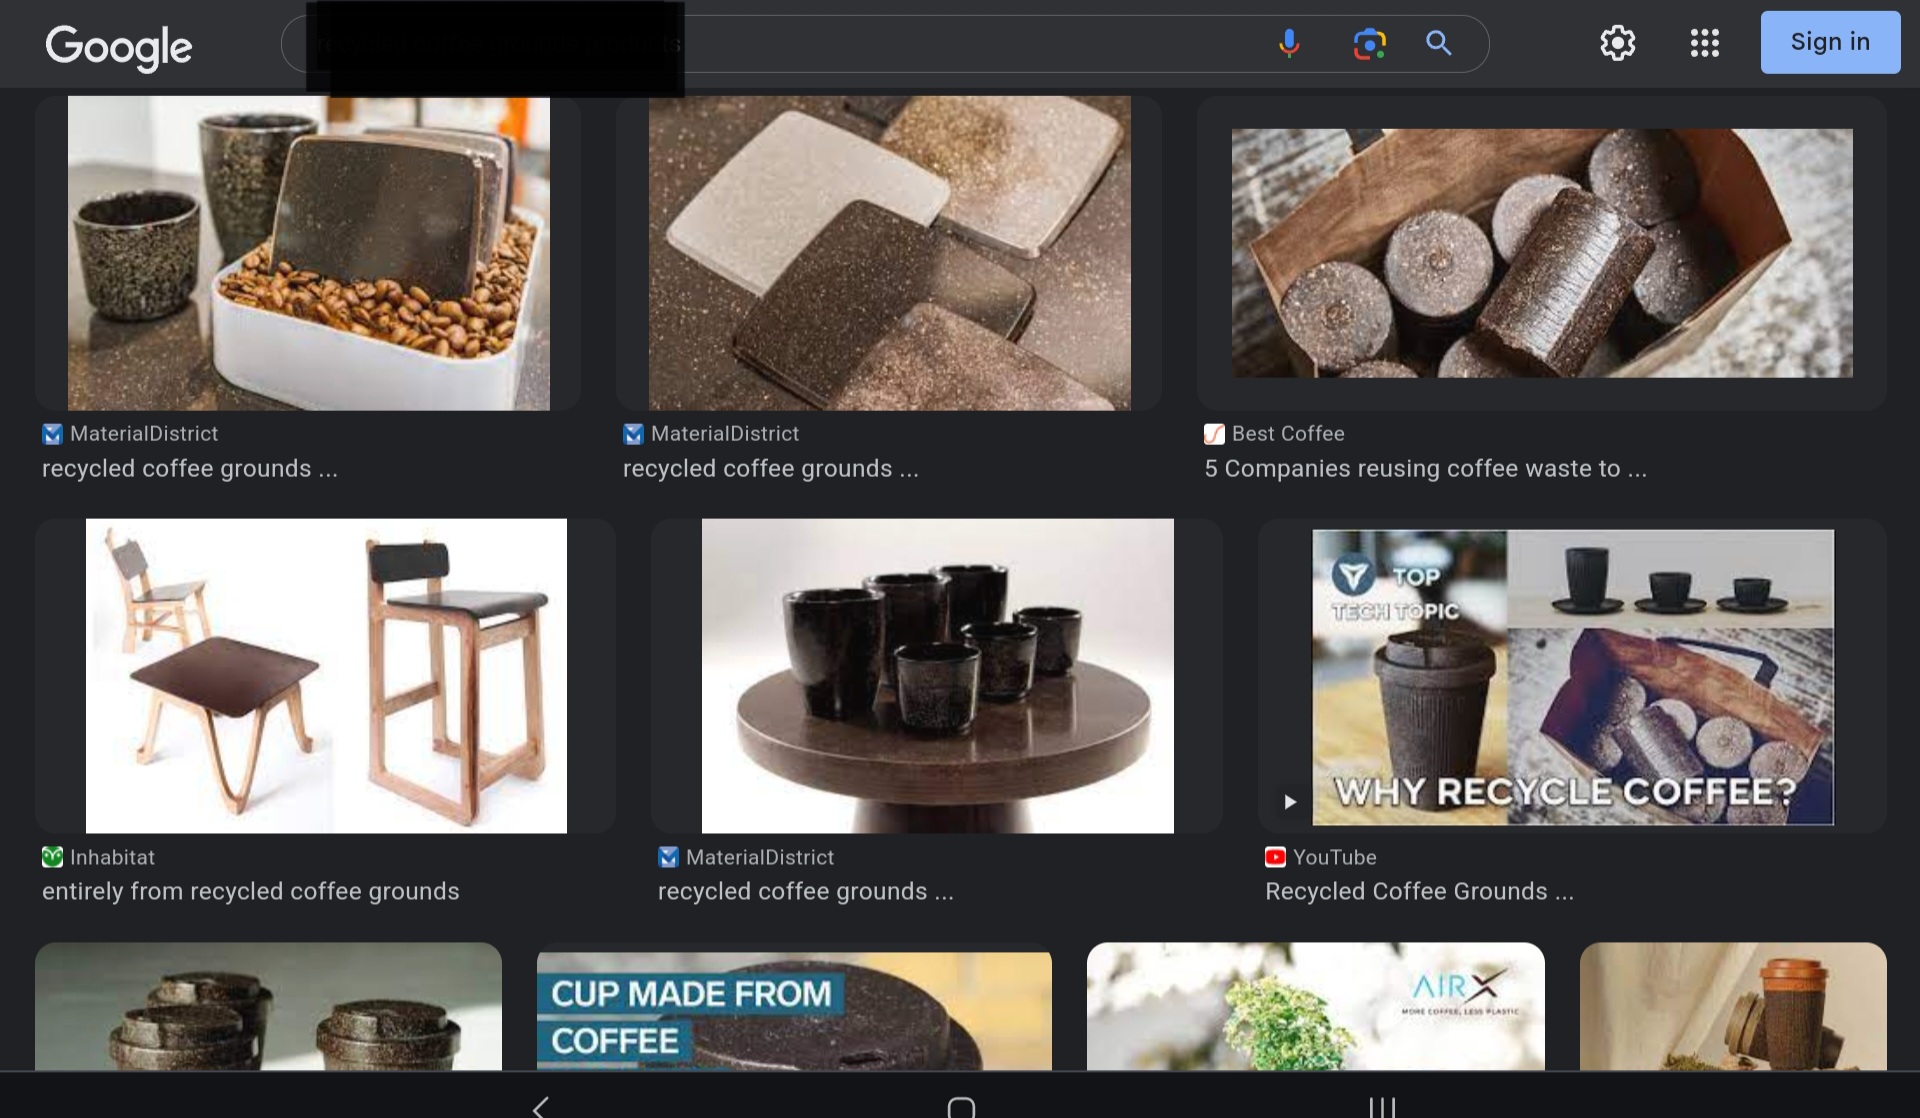Open thumbnail of black cups on round table
Screen dimensions: 1920x1118
click(937, 675)
